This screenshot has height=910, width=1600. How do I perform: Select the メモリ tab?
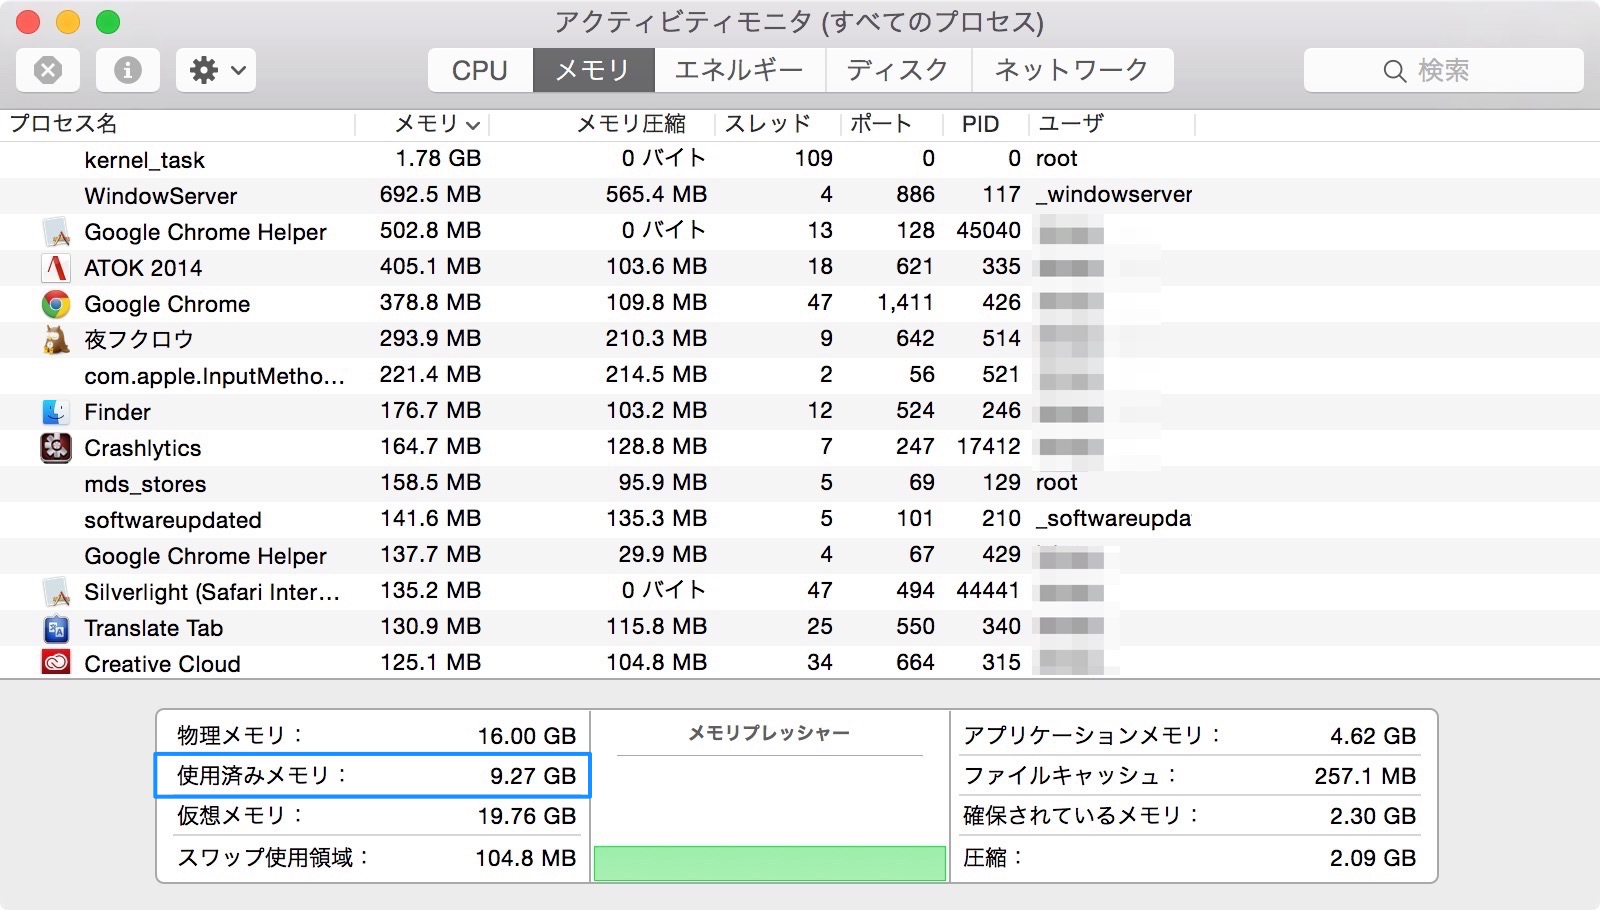[593, 70]
